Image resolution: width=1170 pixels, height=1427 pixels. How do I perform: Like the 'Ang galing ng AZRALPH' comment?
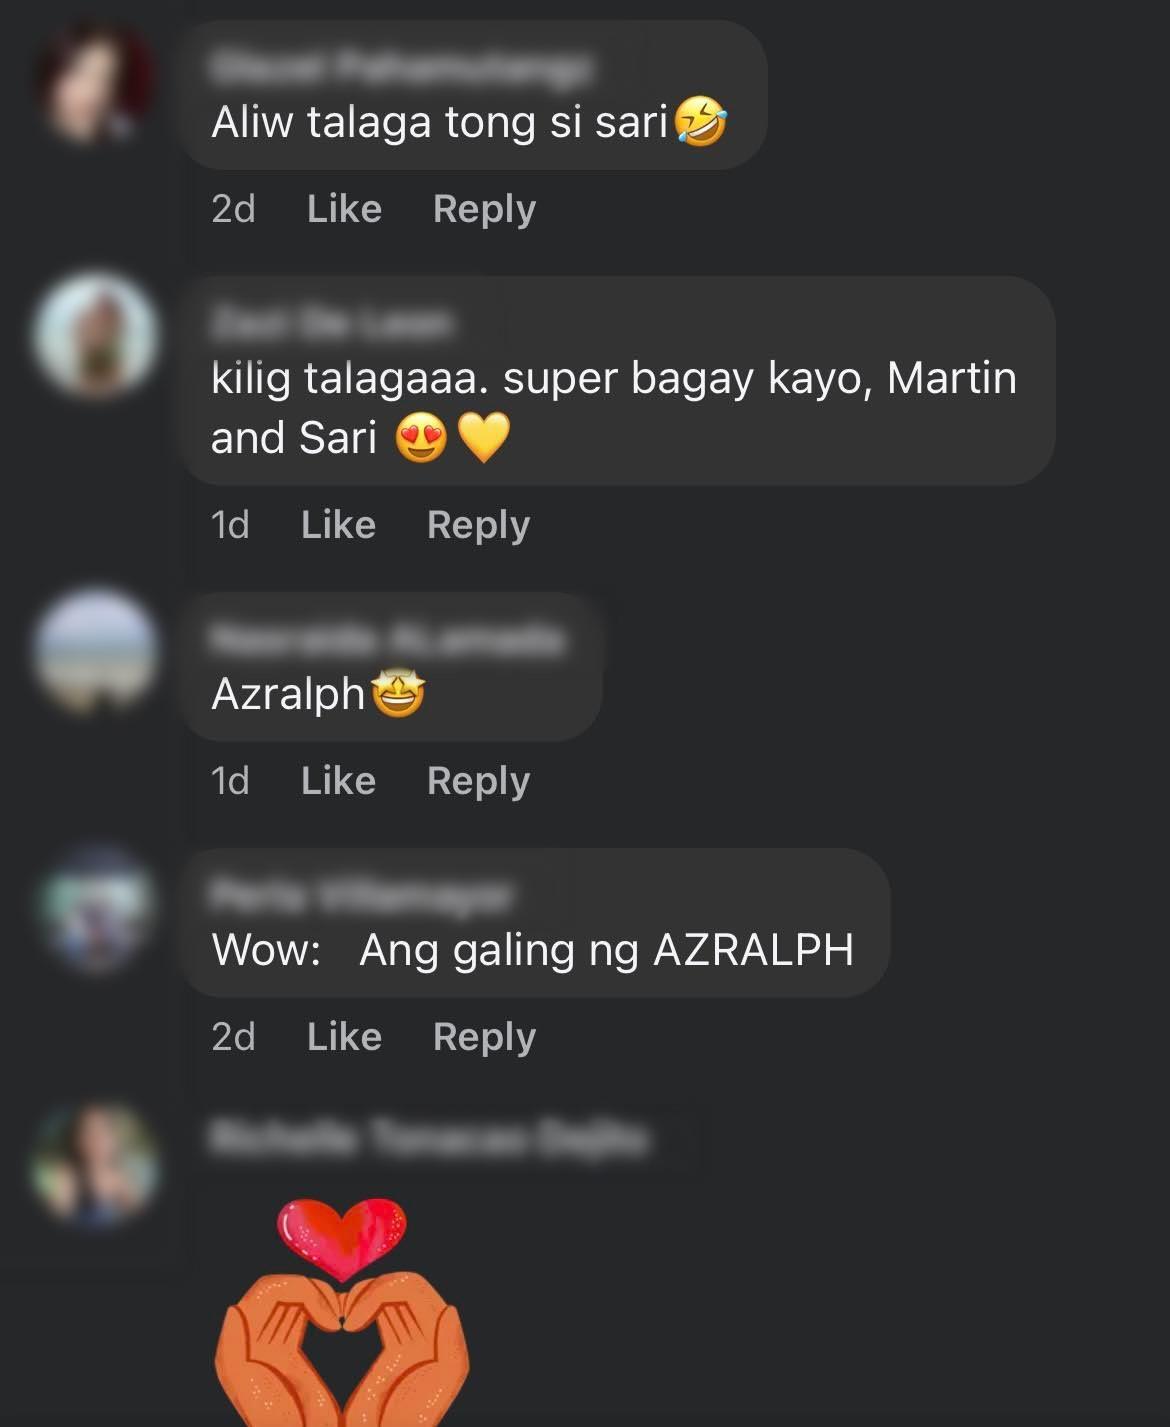pyautogui.click(x=344, y=1037)
